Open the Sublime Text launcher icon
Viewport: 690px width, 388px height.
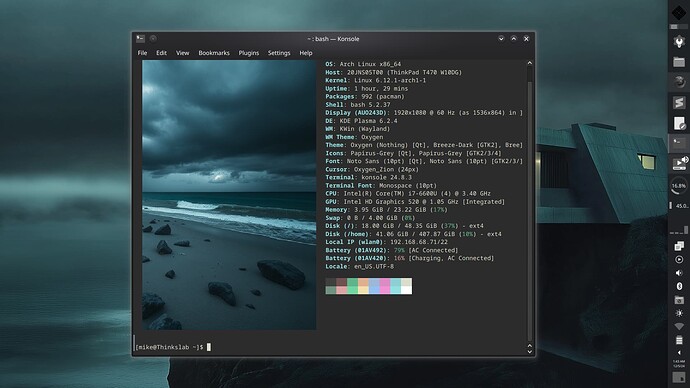click(x=679, y=102)
